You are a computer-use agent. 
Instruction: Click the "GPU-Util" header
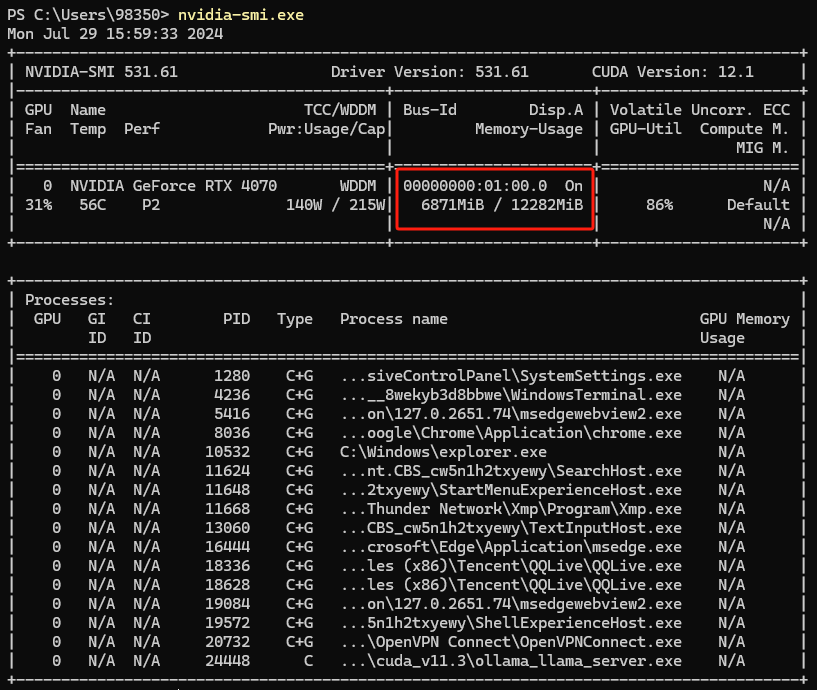[x=646, y=129]
